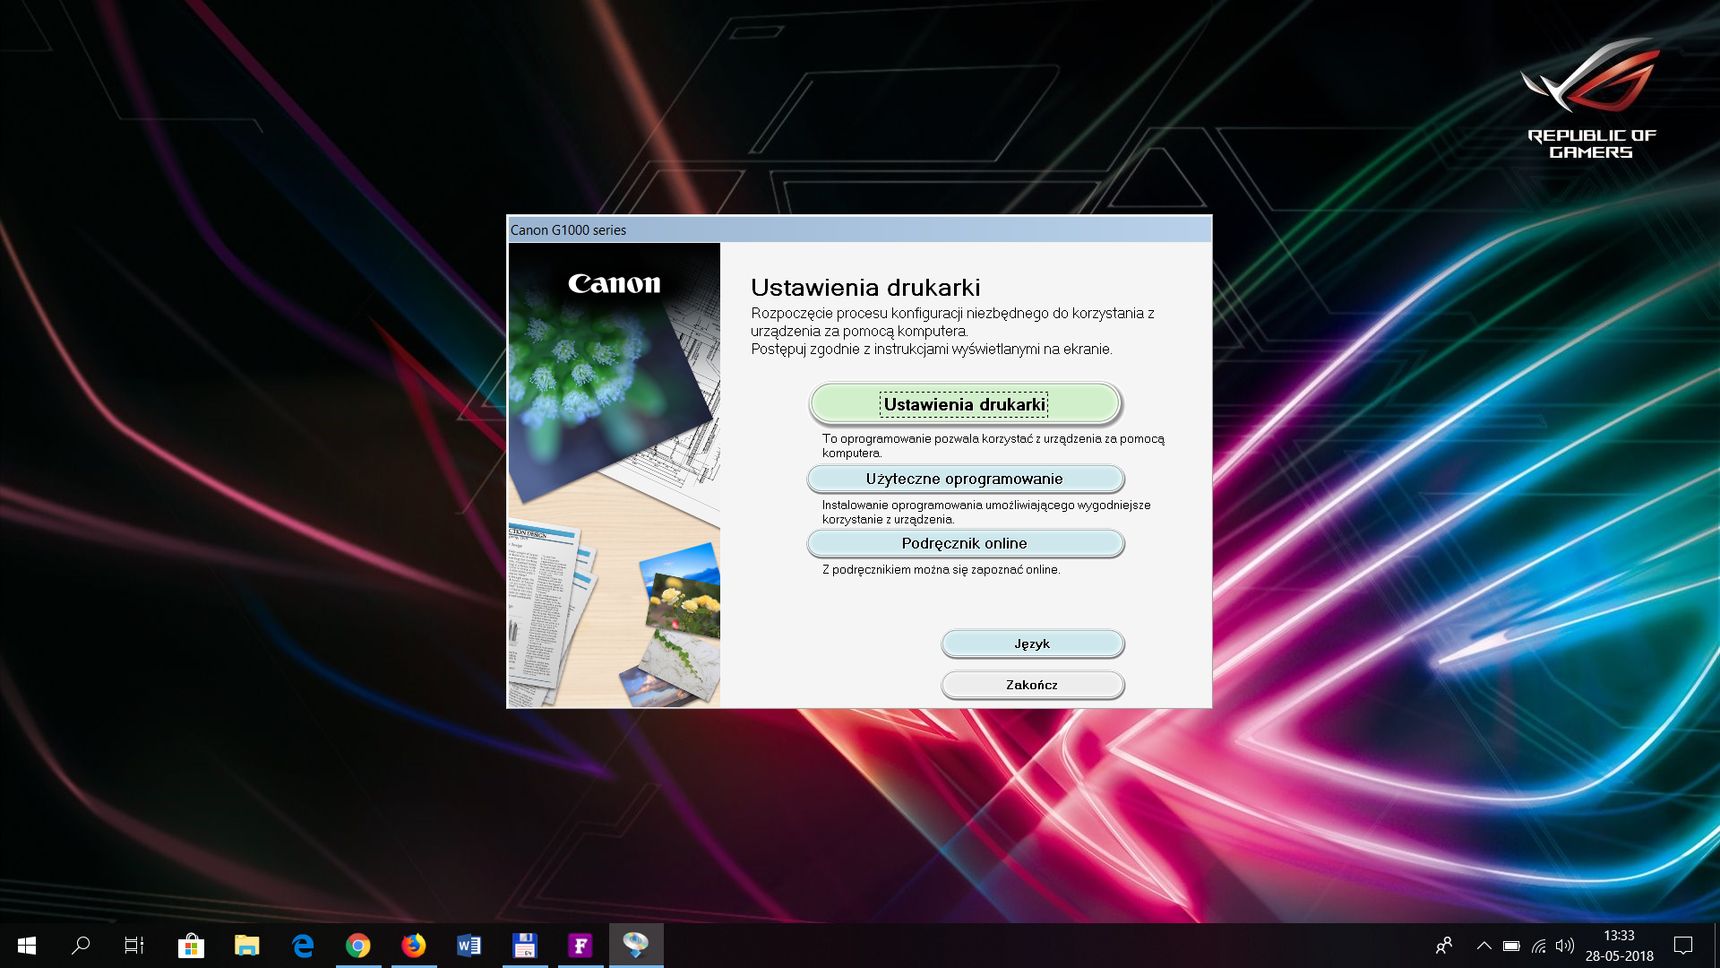Click the Show desktop sliver at the taskbar edge
The width and height of the screenshot is (1720, 968).
click(x=1716, y=945)
